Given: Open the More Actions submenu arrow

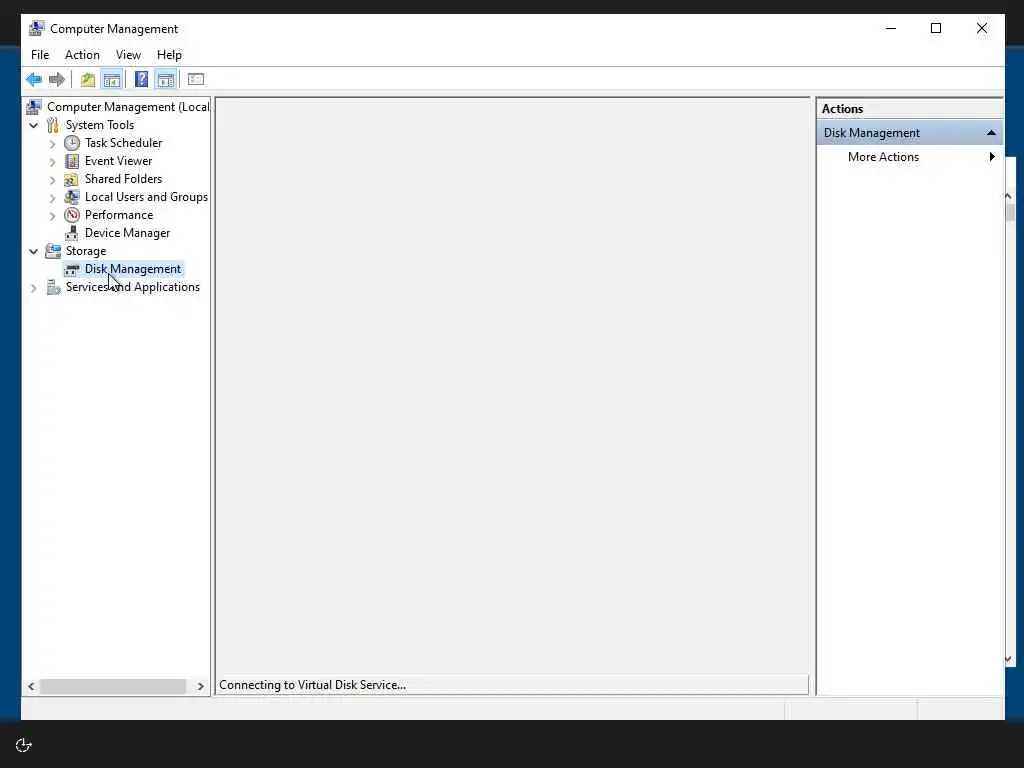Looking at the screenshot, I should pos(992,157).
